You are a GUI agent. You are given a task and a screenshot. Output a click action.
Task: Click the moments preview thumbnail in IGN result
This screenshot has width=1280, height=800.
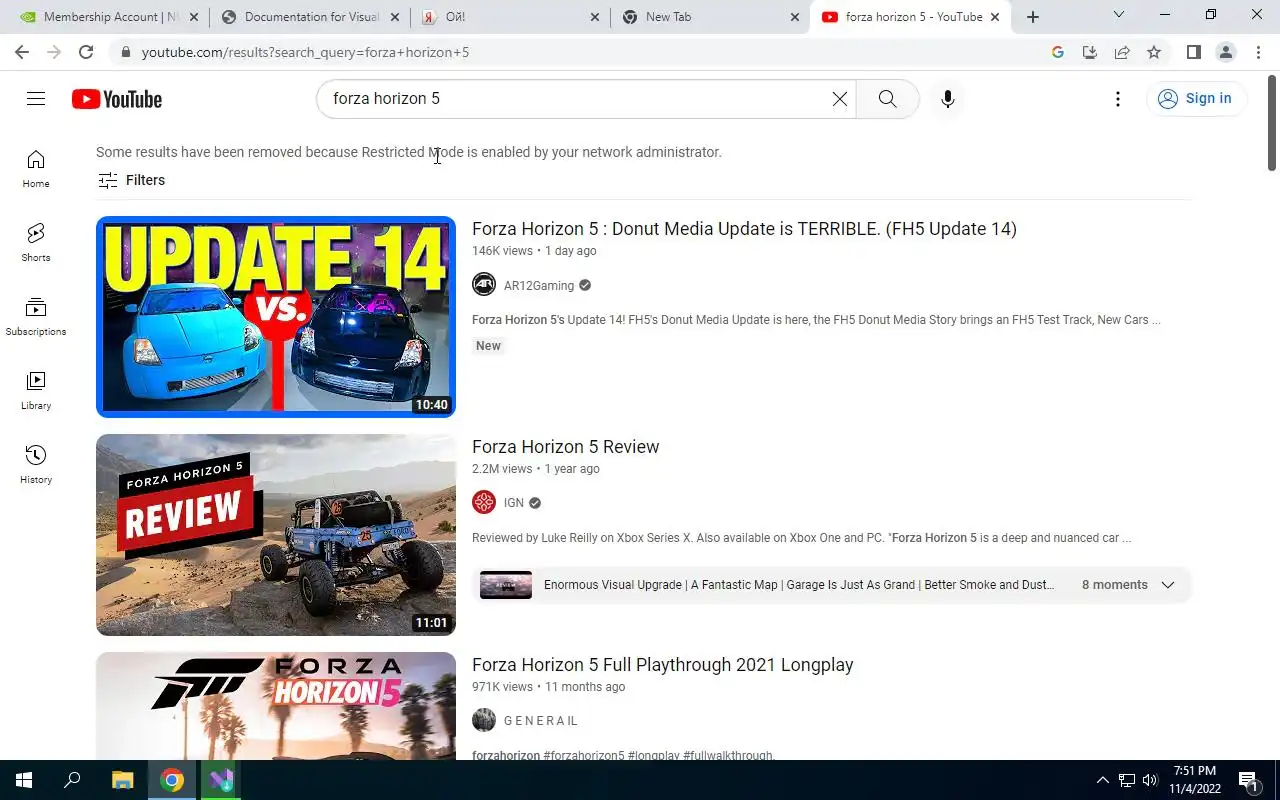(x=506, y=585)
